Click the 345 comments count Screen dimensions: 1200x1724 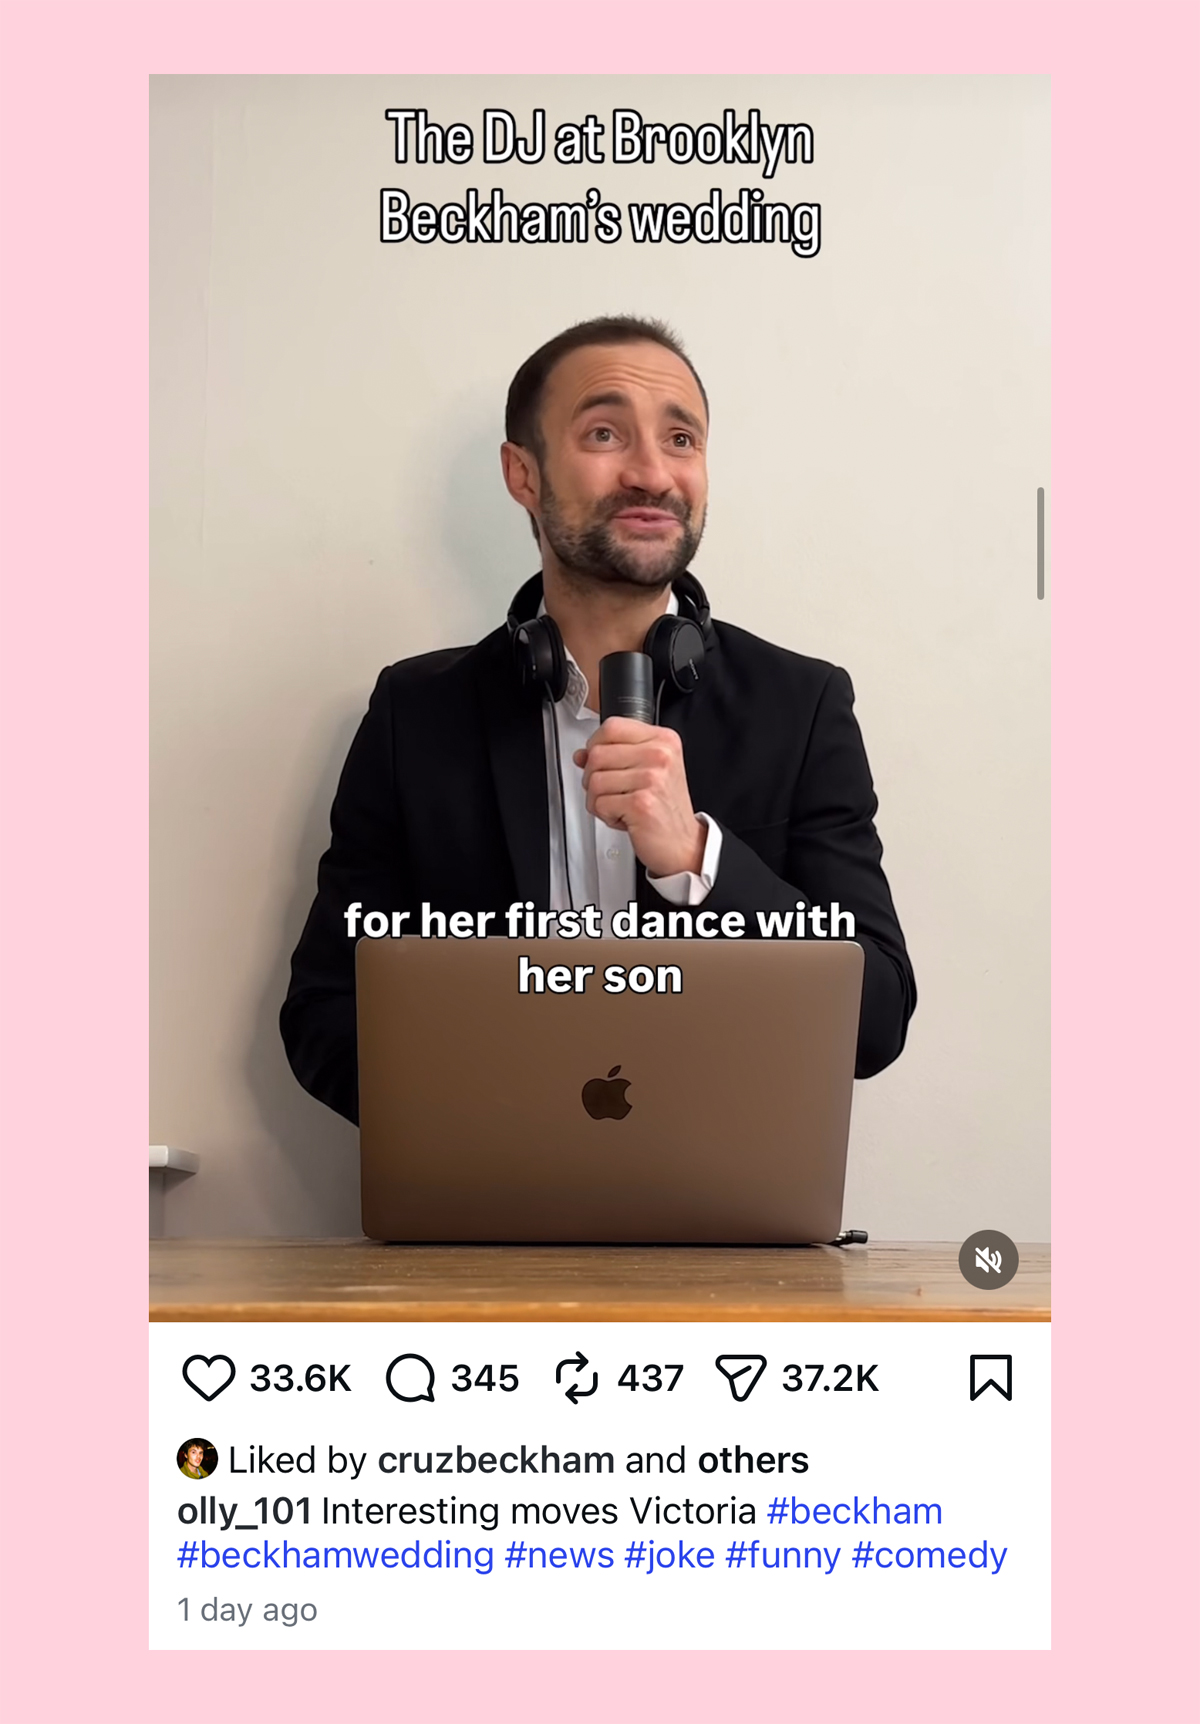485,1378
